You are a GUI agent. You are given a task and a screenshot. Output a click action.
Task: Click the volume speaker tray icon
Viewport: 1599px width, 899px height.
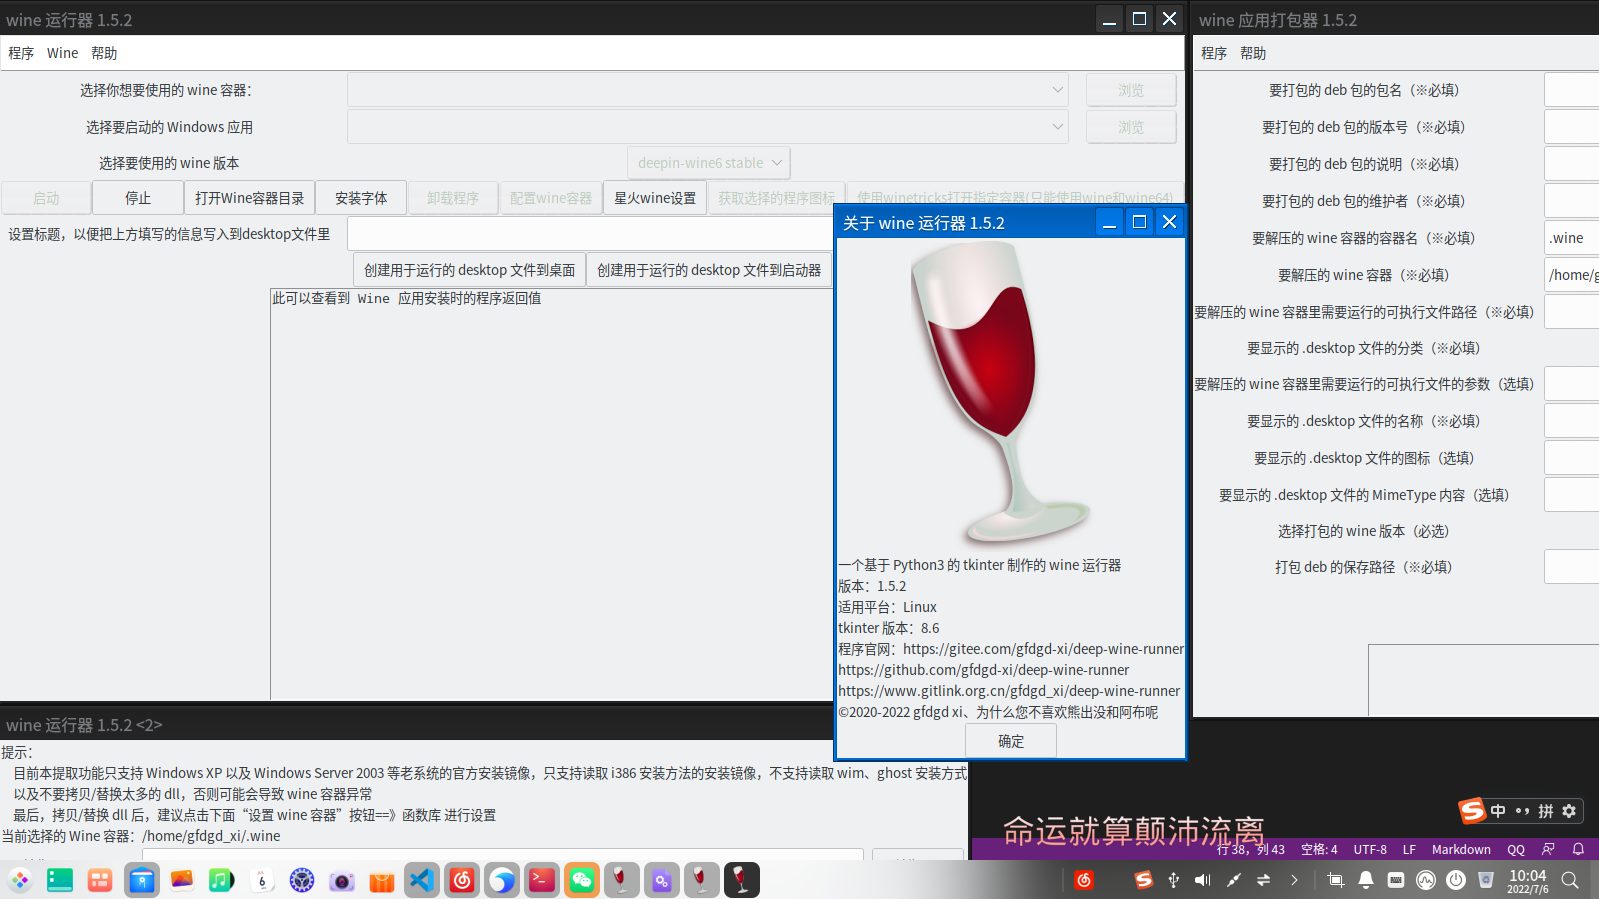pos(1203,880)
